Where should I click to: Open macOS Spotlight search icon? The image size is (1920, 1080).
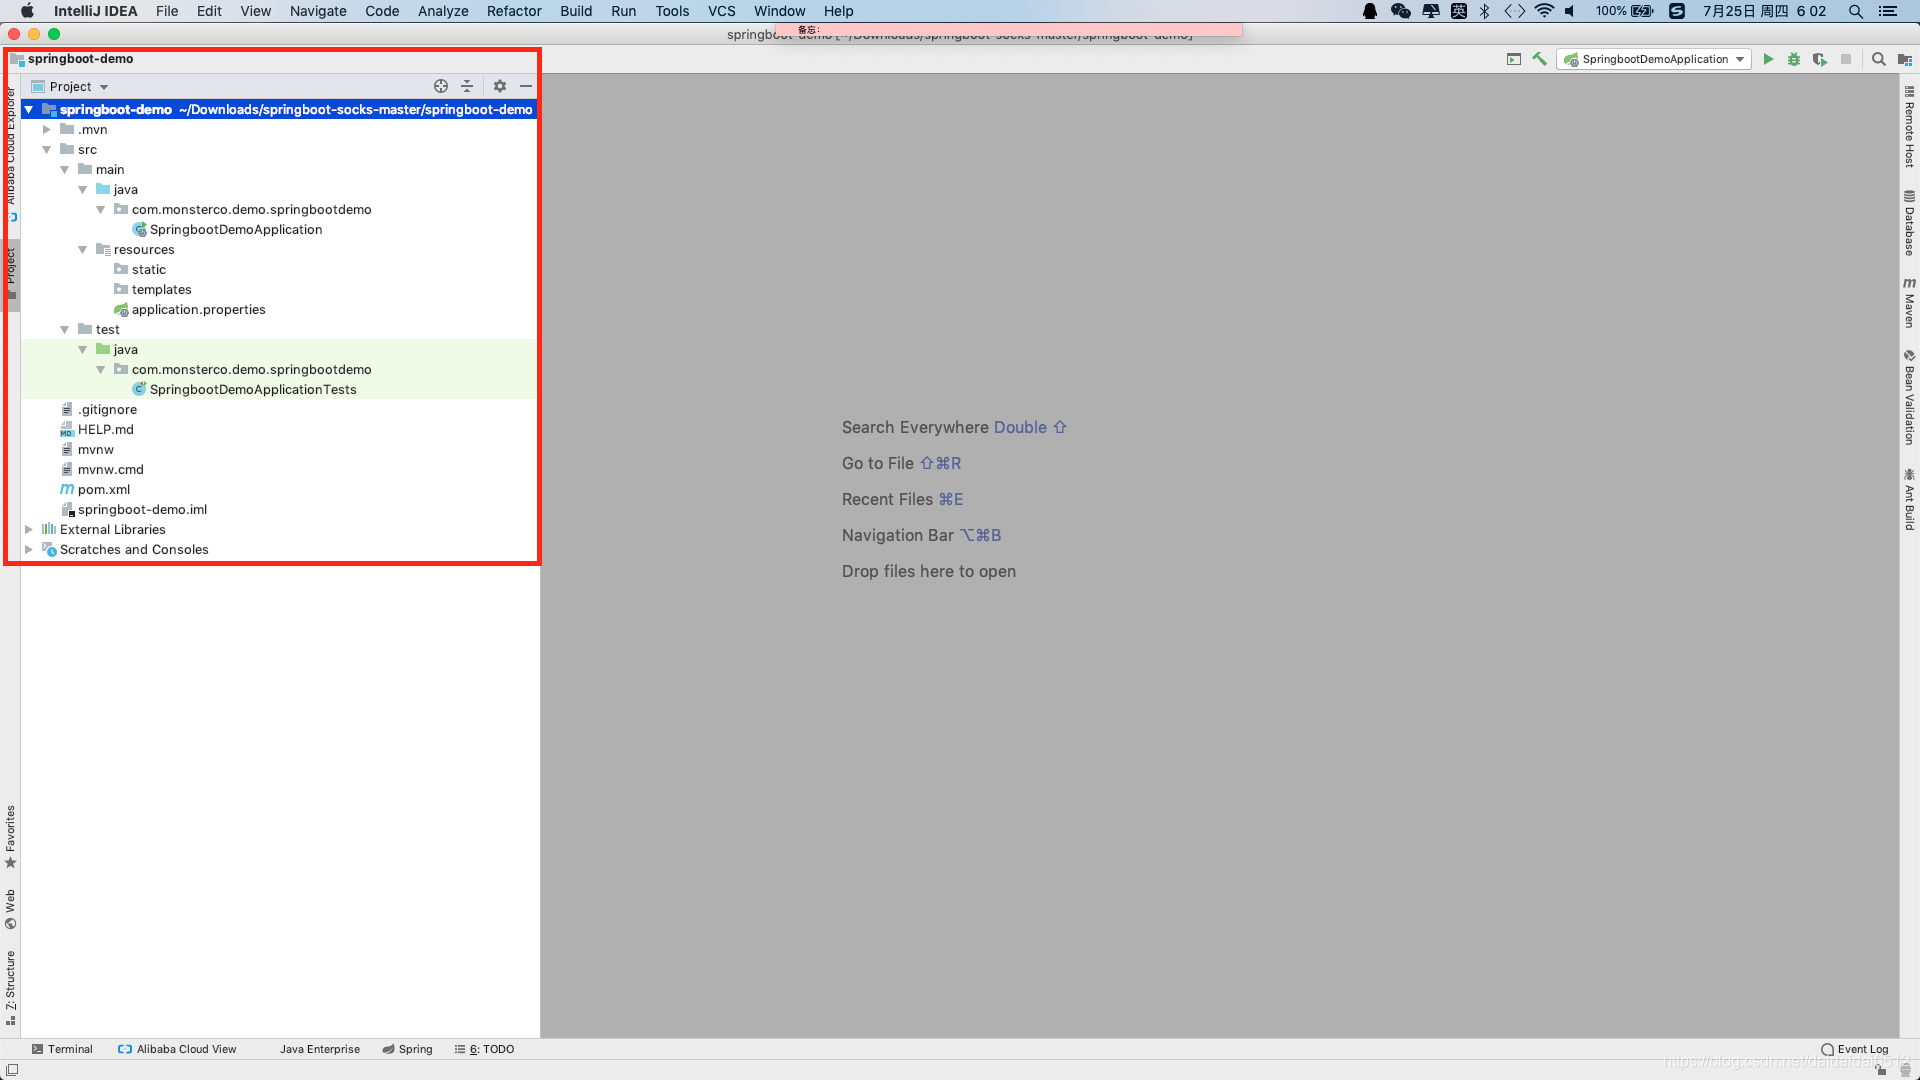coord(1856,11)
